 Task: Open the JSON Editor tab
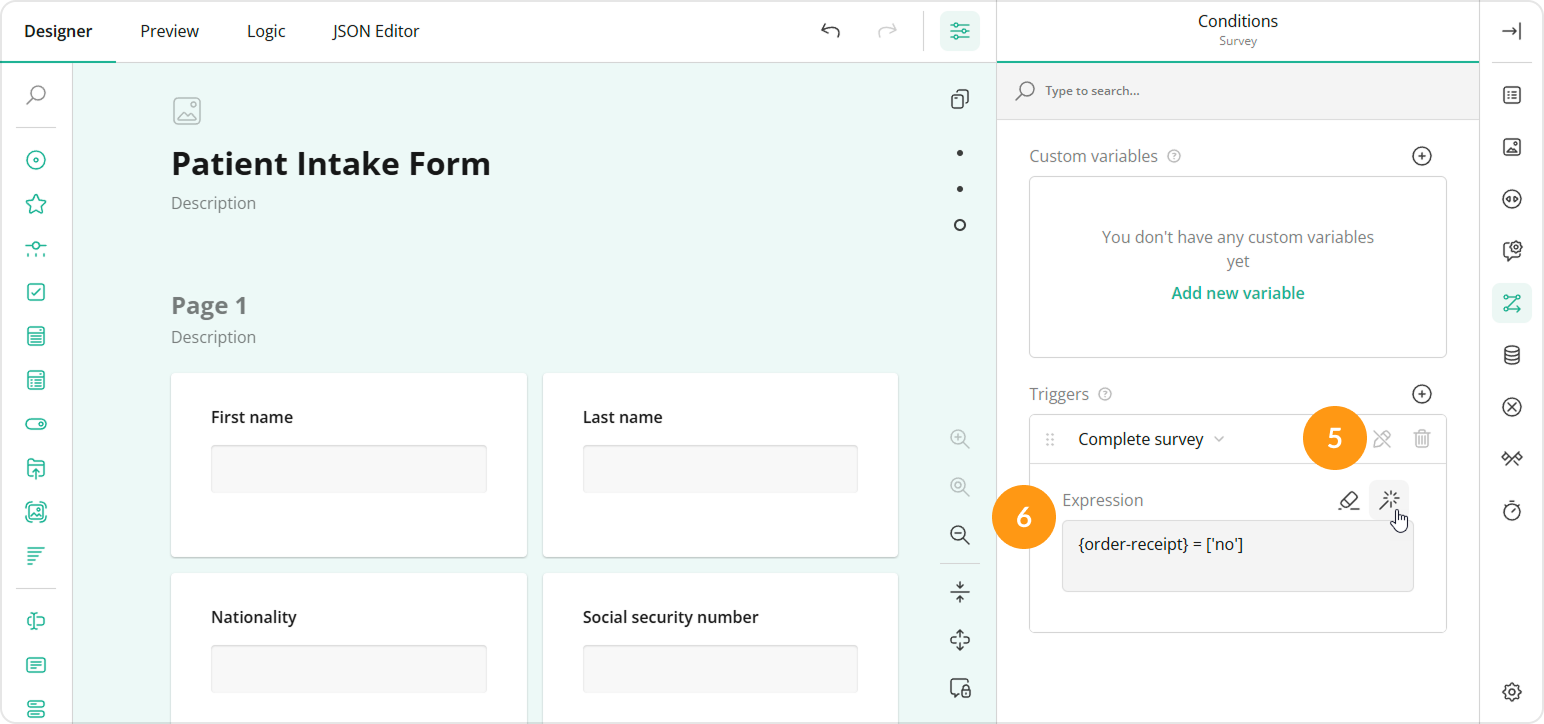[x=375, y=31]
